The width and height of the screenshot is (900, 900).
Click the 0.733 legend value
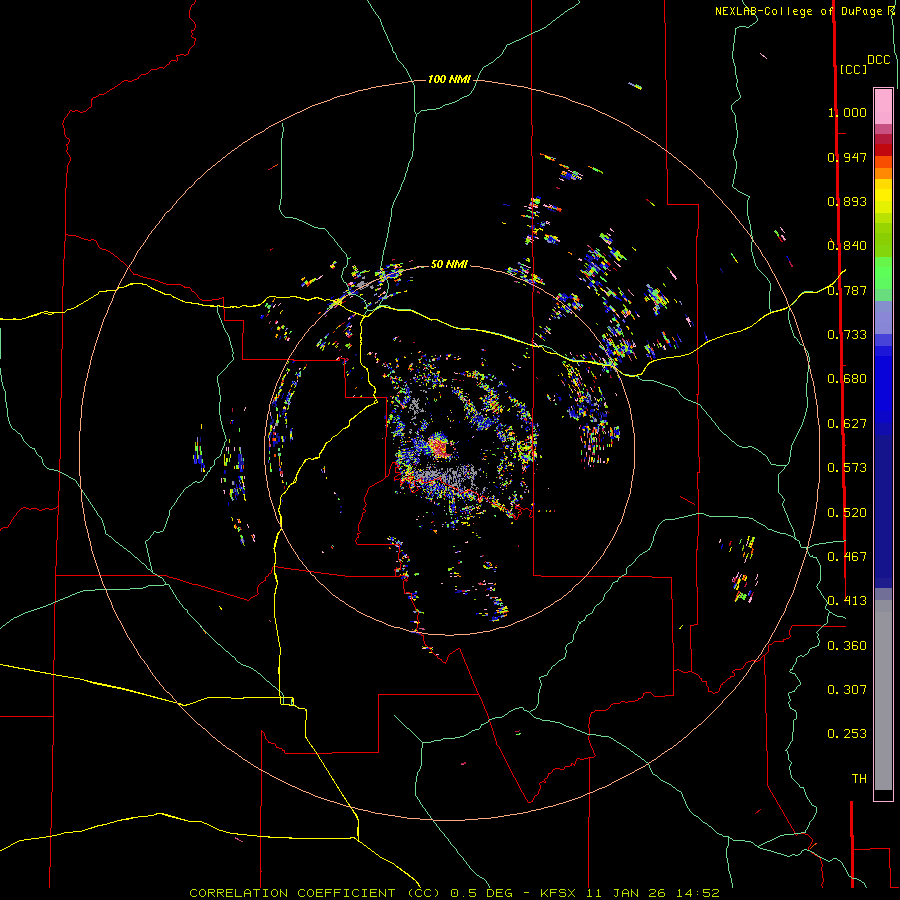coord(847,335)
